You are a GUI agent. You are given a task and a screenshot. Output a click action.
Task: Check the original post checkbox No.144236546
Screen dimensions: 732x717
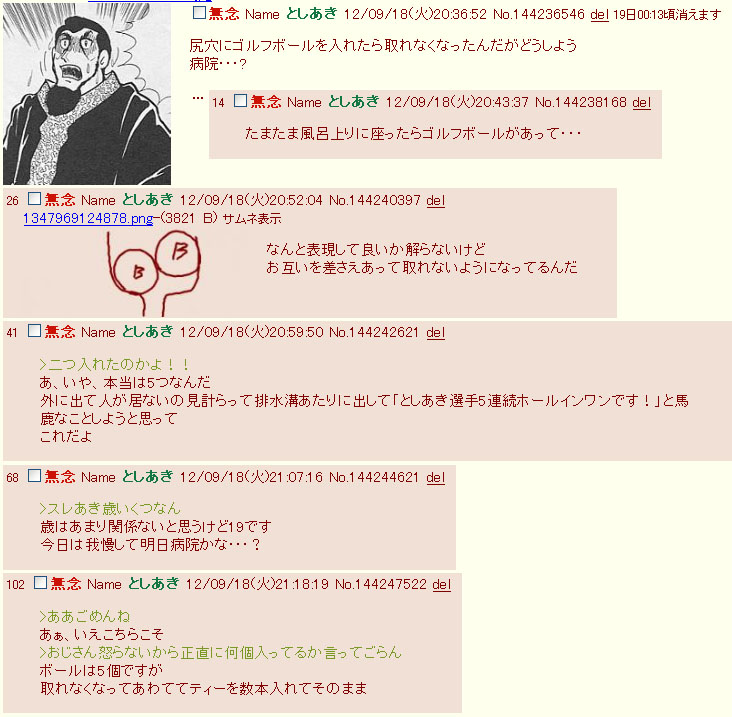[199, 13]
